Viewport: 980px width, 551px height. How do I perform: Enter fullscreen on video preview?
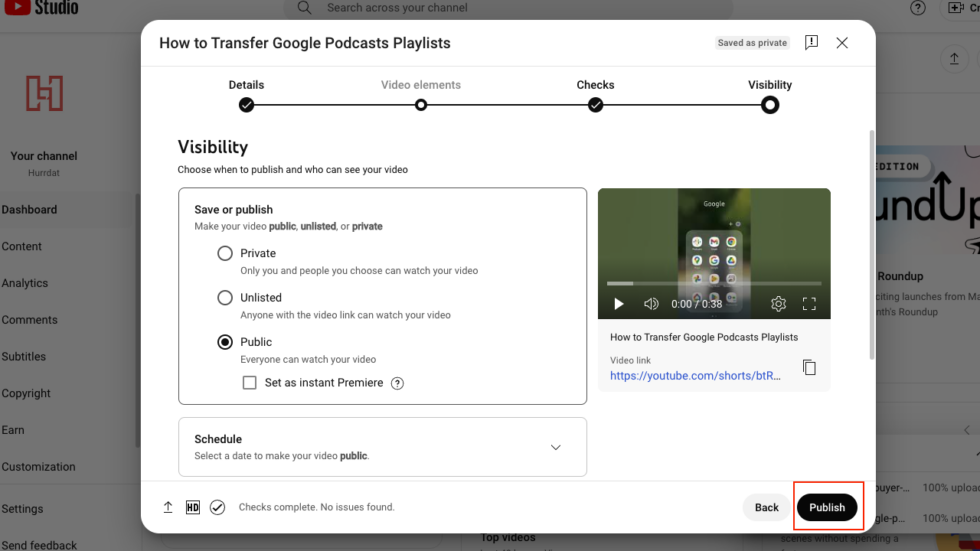[x=809, y=304]
